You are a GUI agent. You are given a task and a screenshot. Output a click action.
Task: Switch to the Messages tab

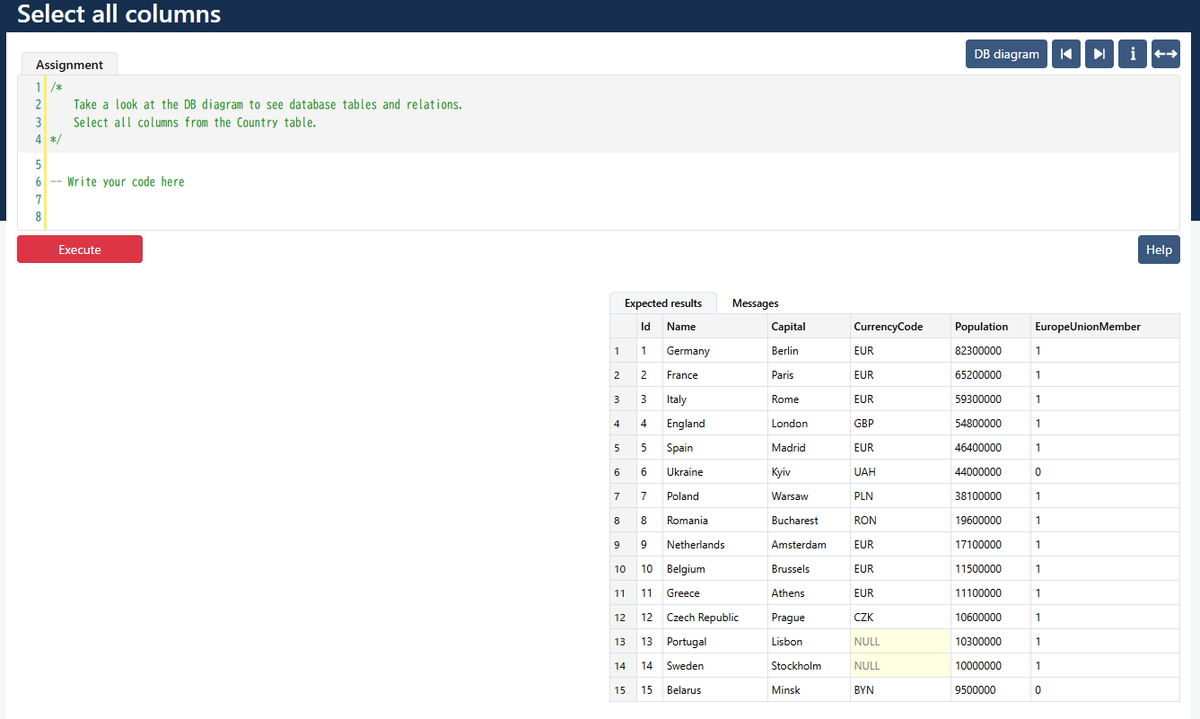[755, 303]
